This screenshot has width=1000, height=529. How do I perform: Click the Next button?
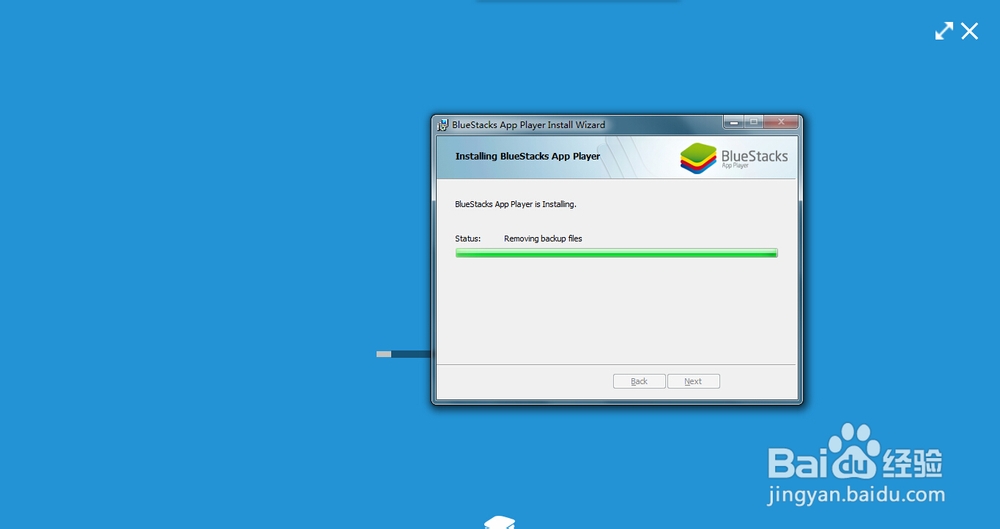pos(693,381)
